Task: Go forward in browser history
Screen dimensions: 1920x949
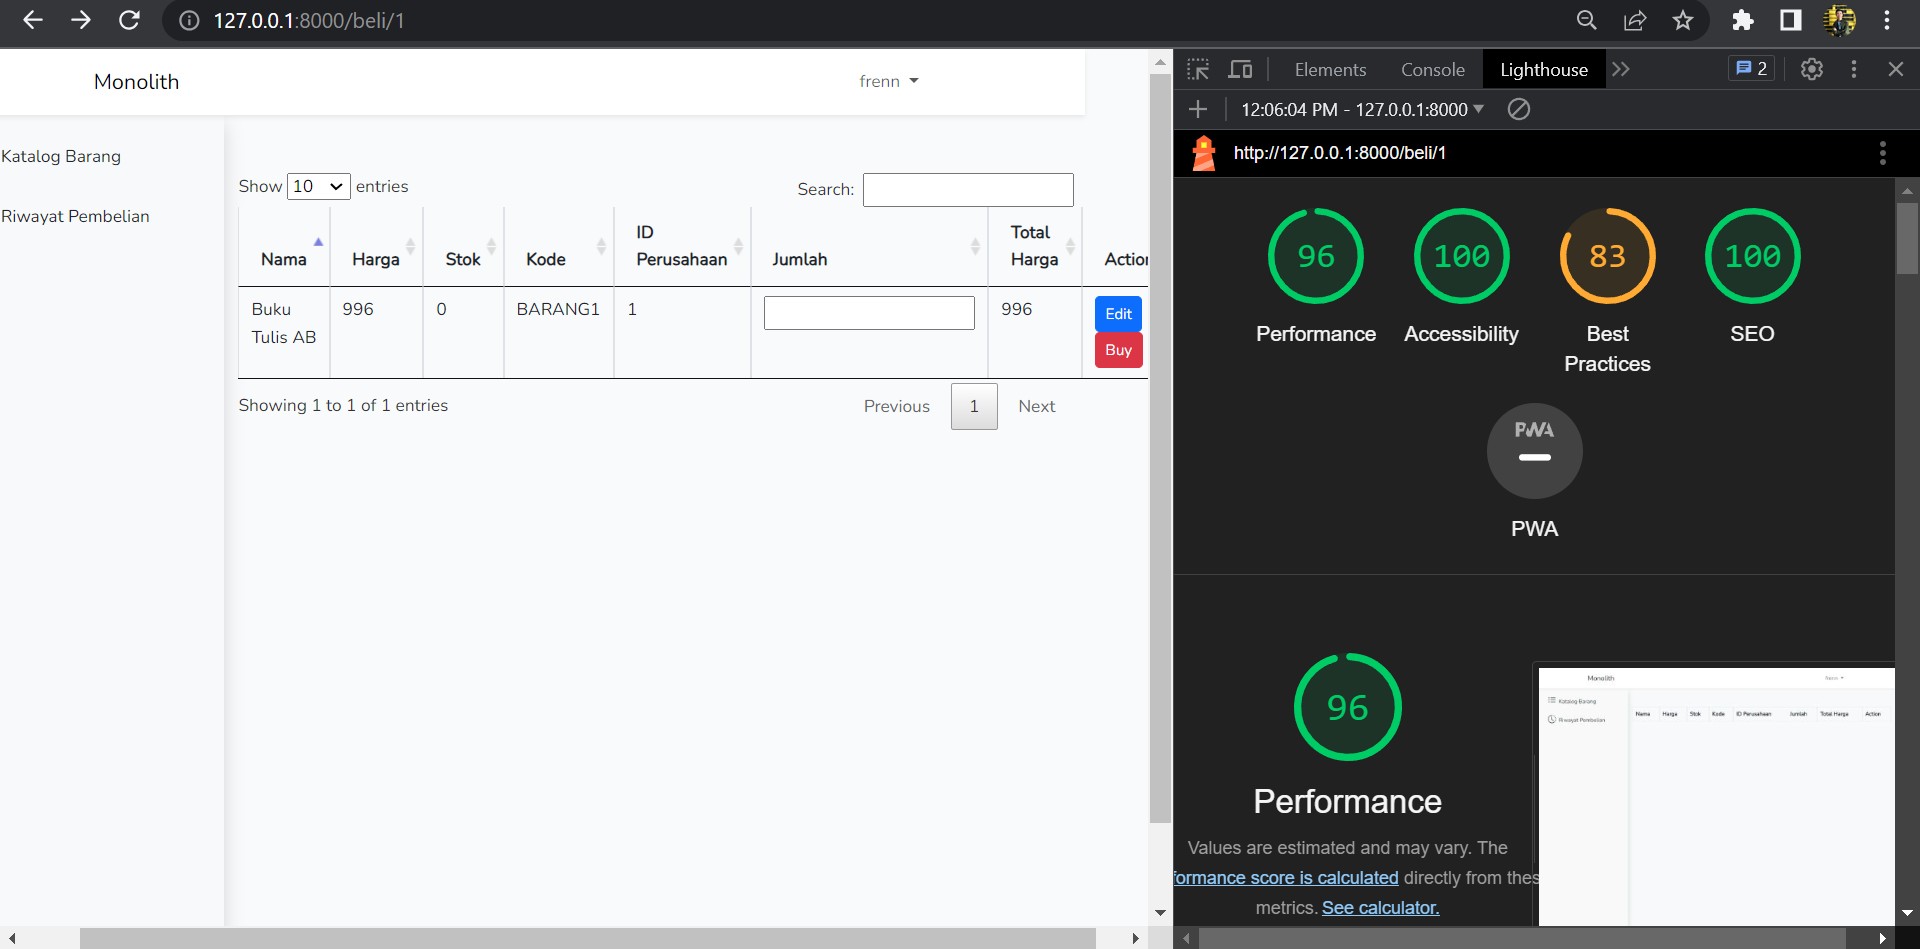Action: tap(81, 20)
